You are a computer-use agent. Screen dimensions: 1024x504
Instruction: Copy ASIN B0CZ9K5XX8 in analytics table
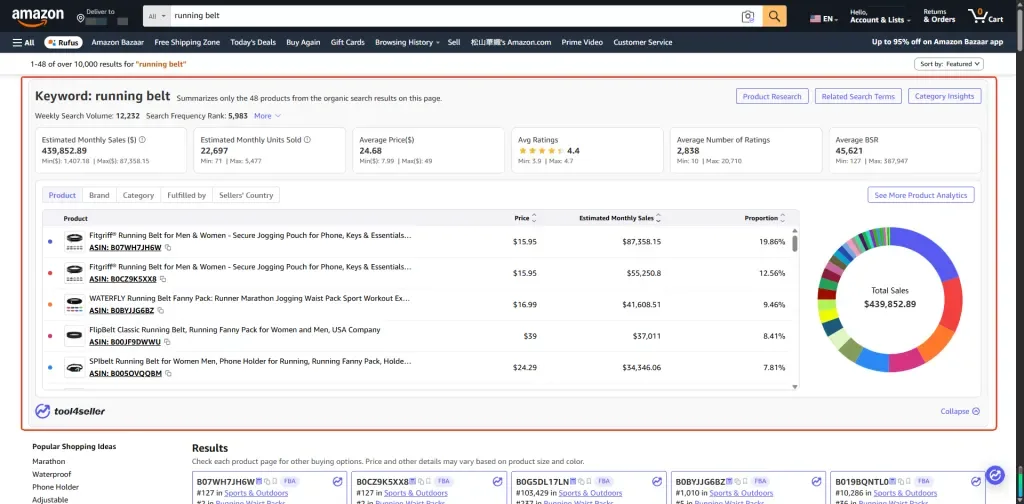coord(163,279)
